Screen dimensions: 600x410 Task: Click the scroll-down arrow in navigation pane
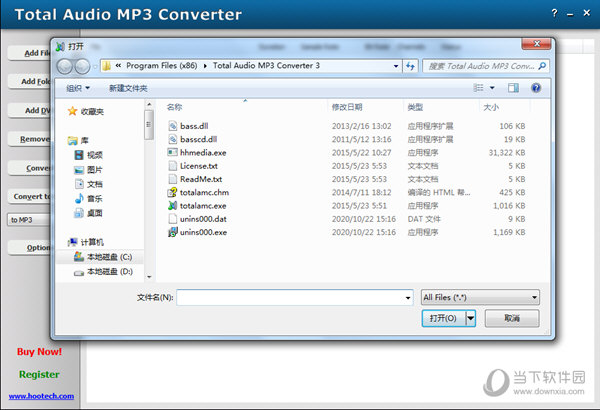tap(149, 276)
